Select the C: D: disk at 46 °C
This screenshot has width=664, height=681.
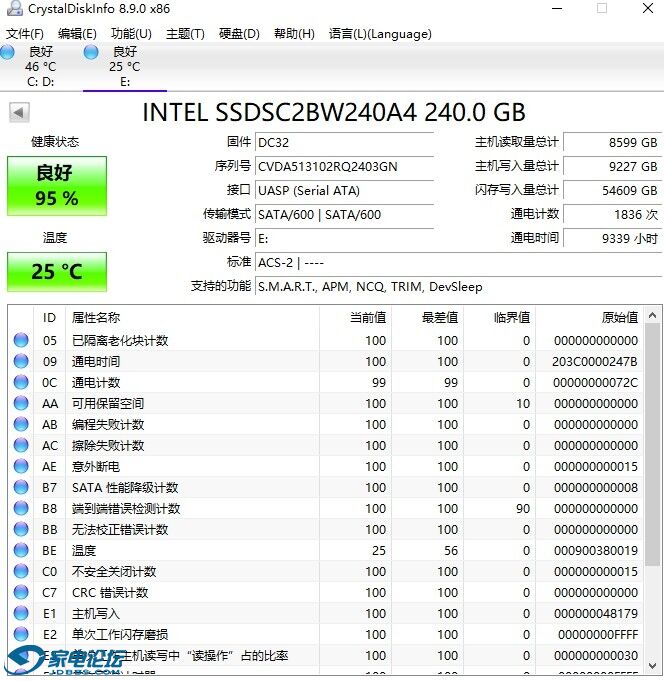40,66
